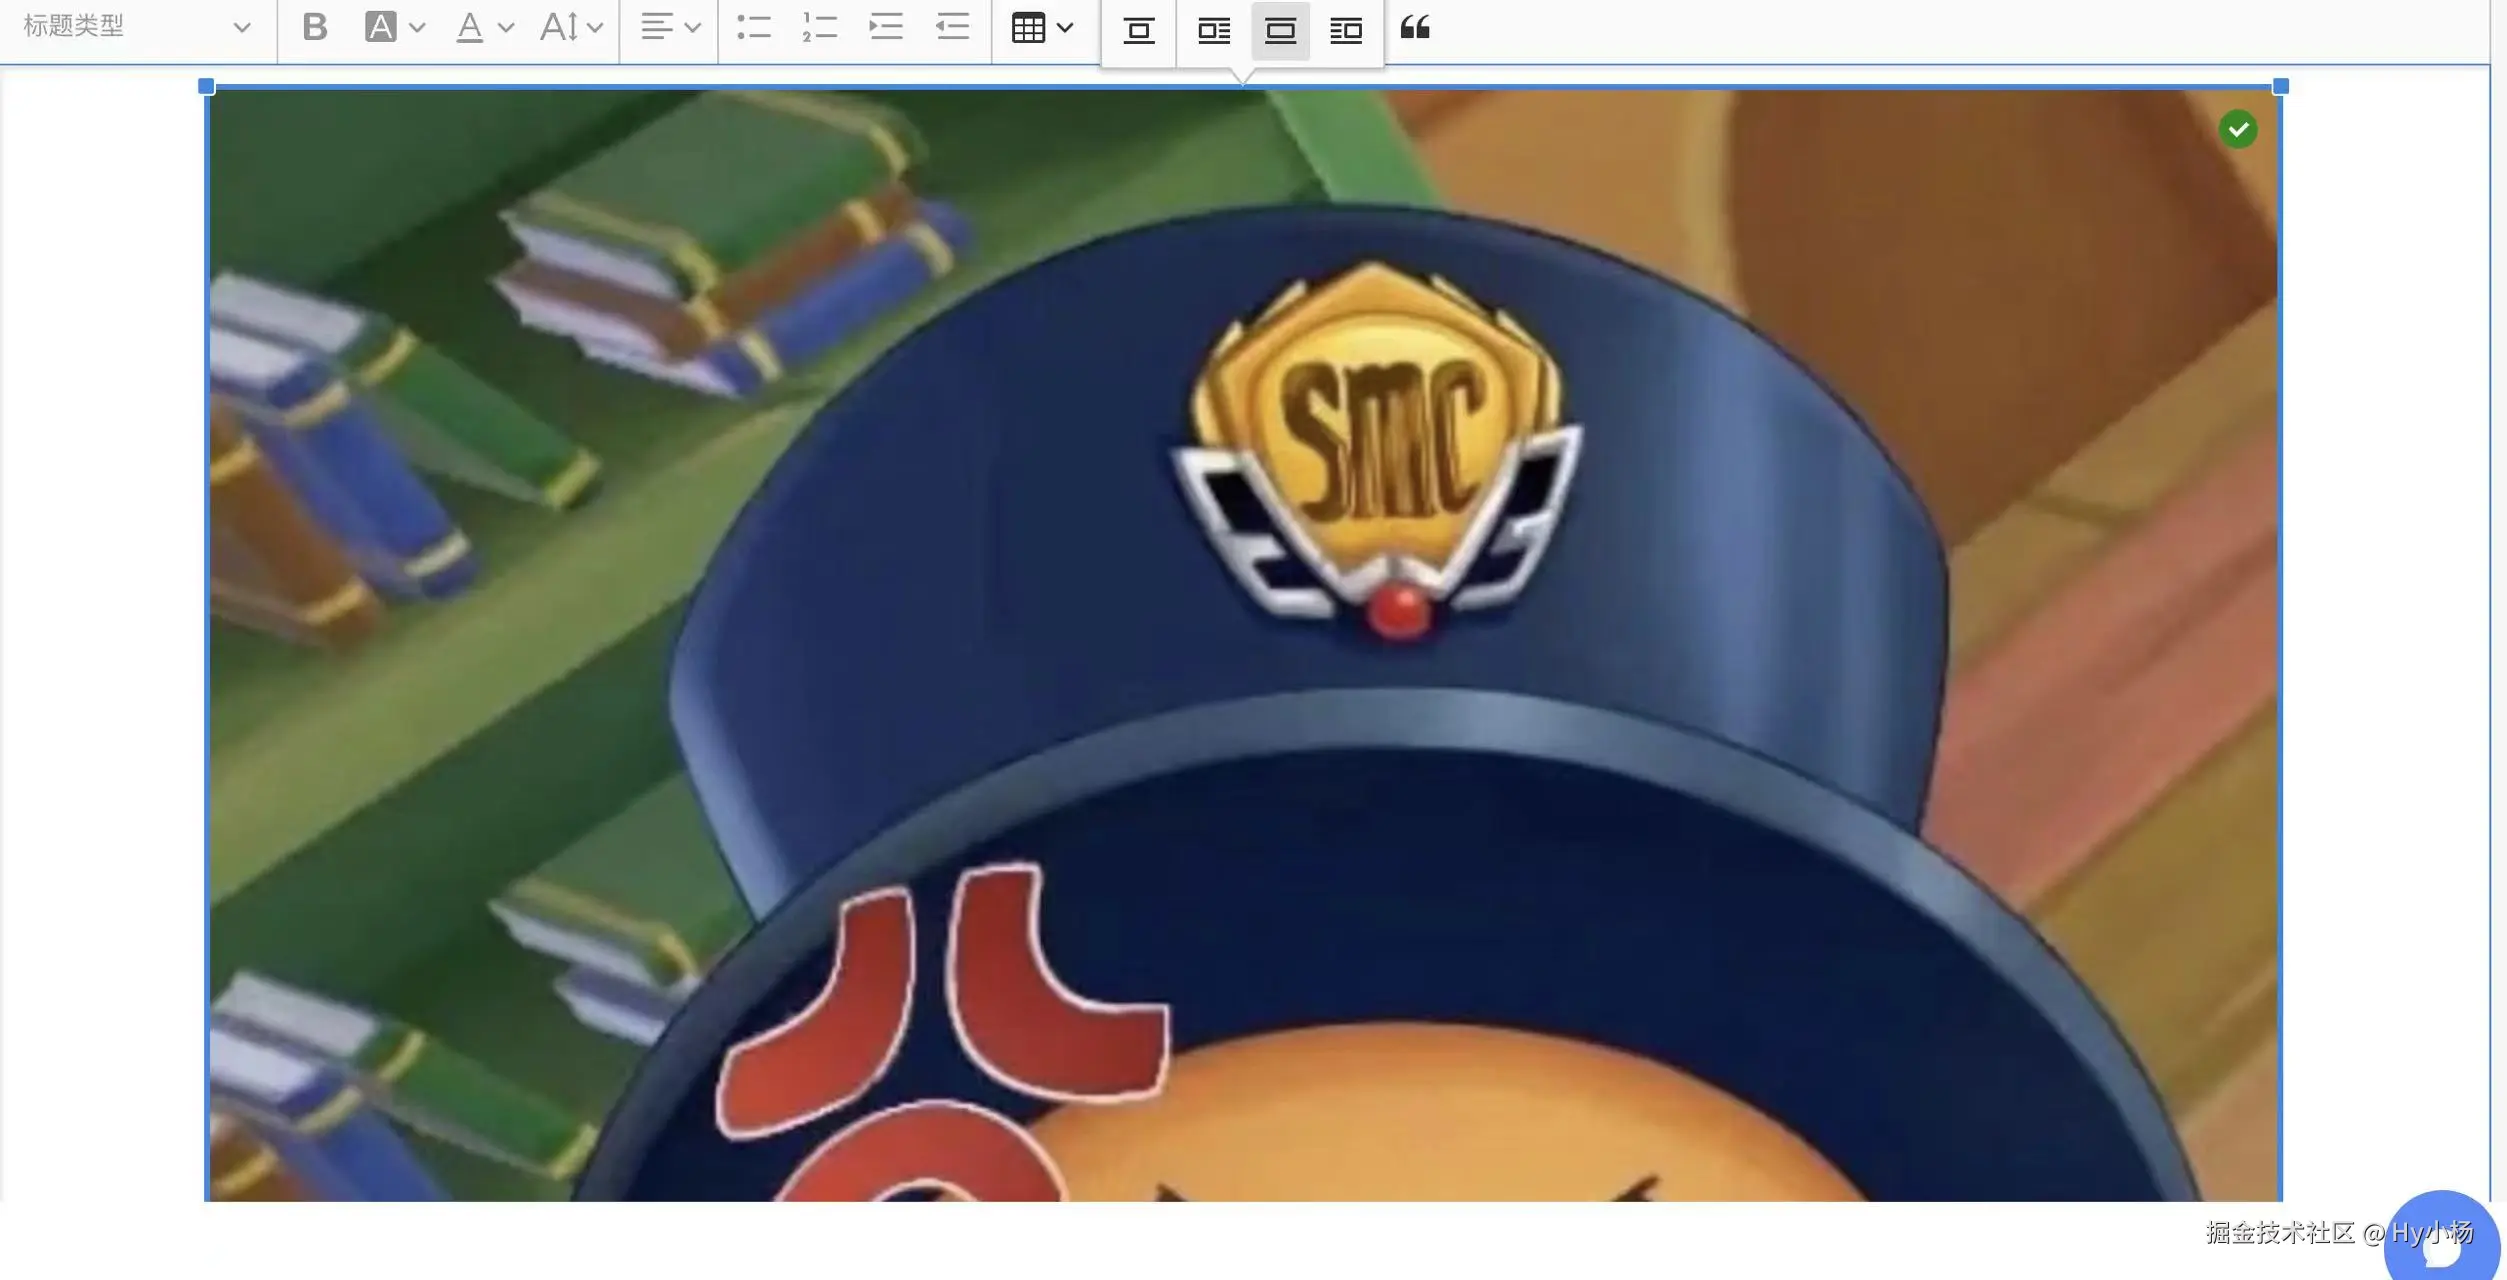The width and height of the screenshot is (2507, 1280).
Task: Open the table insertion dropdown
Action: pos(1040,27)
